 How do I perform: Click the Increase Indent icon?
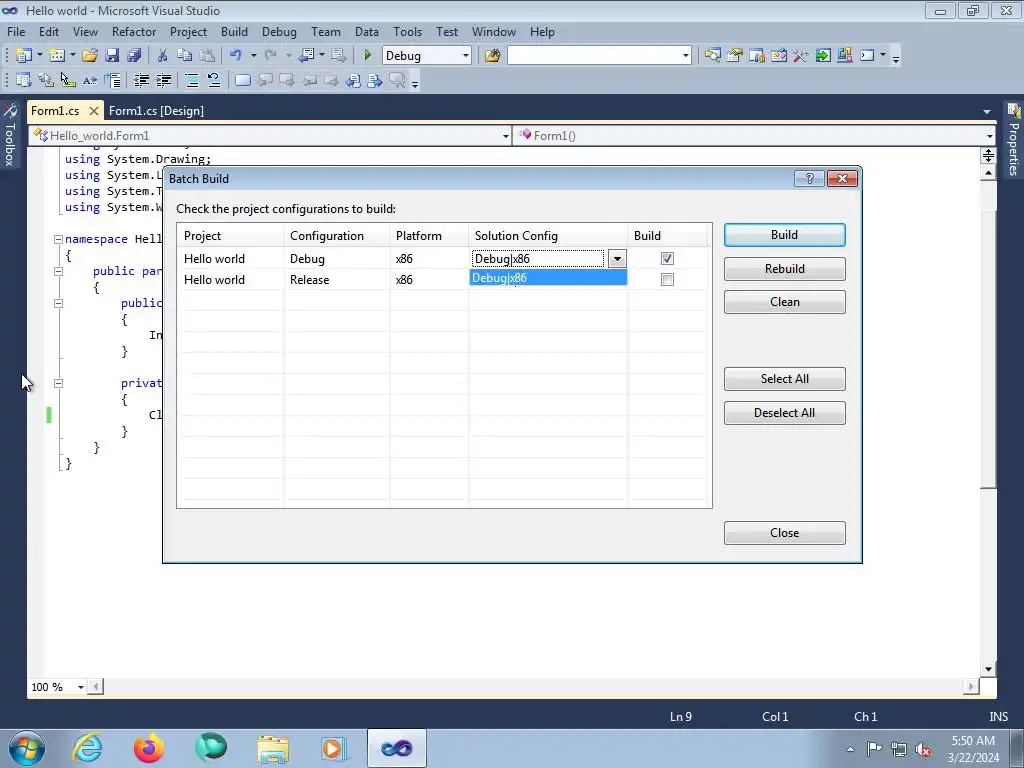pyautogui.click(x=163, y=80)
